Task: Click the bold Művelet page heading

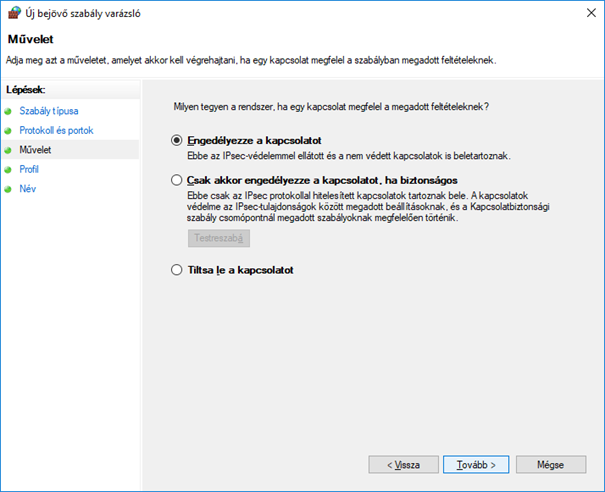Action: coord(31,41)
